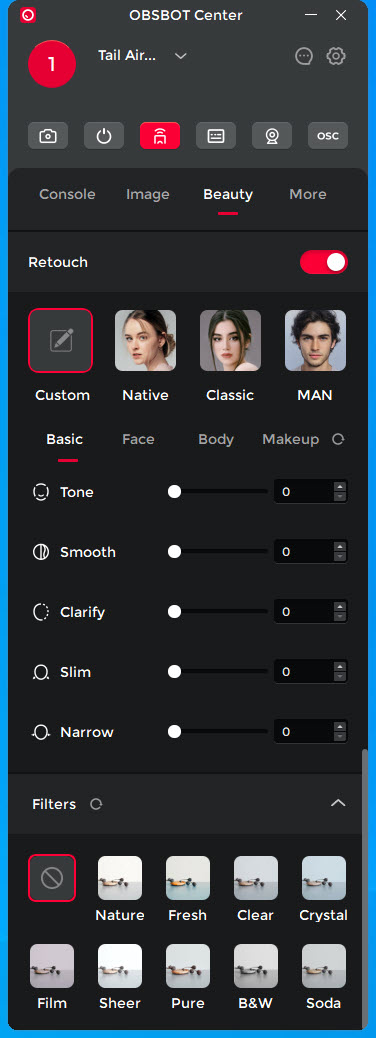
Task: Toggle the Retouch switch off
Action: 324,262
